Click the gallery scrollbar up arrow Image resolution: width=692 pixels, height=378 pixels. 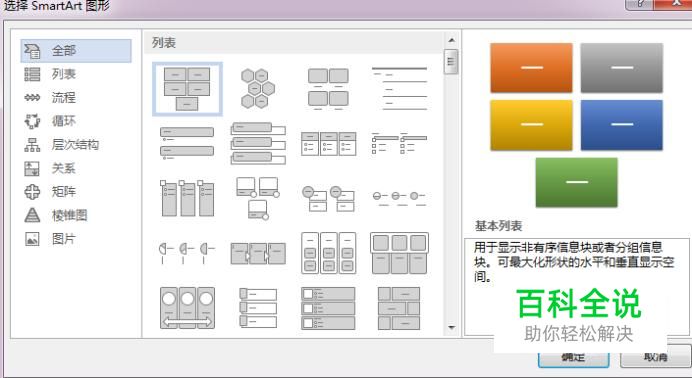[x=451, y=40]
